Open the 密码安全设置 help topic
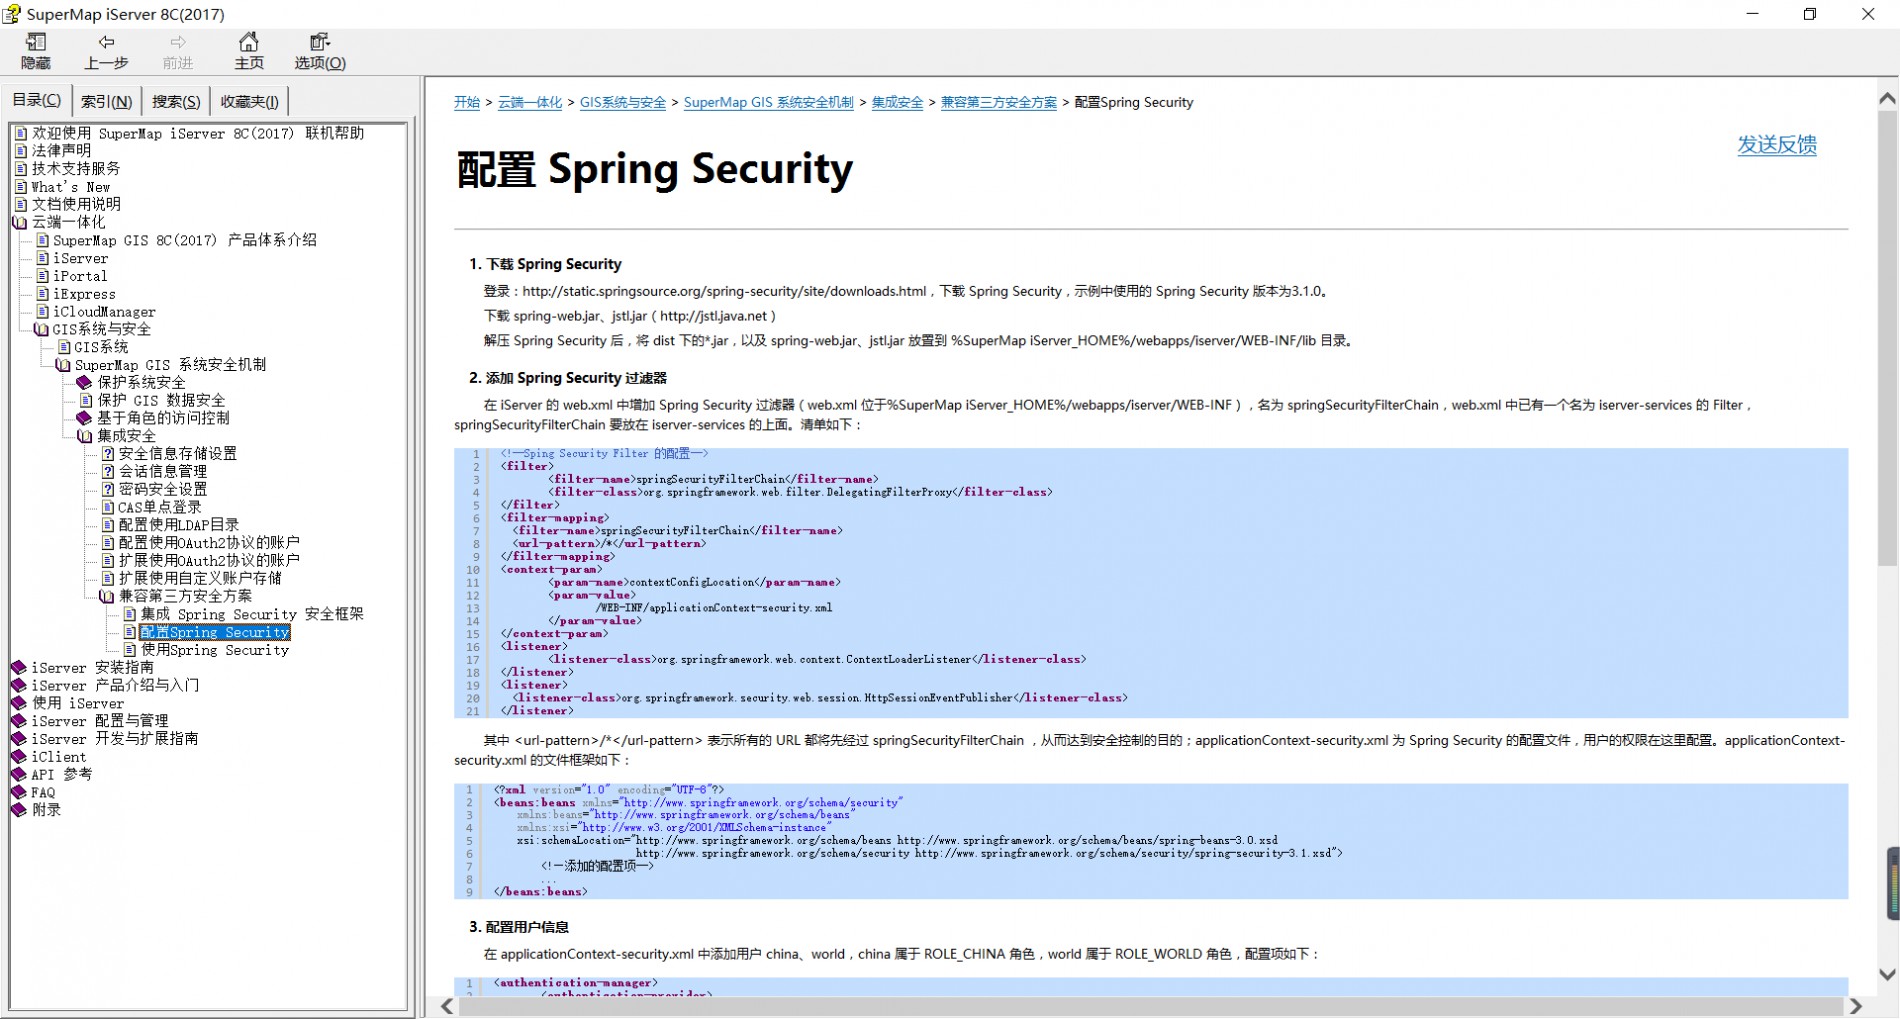This screenshot has height=1019, width=1900. [163, 490]
